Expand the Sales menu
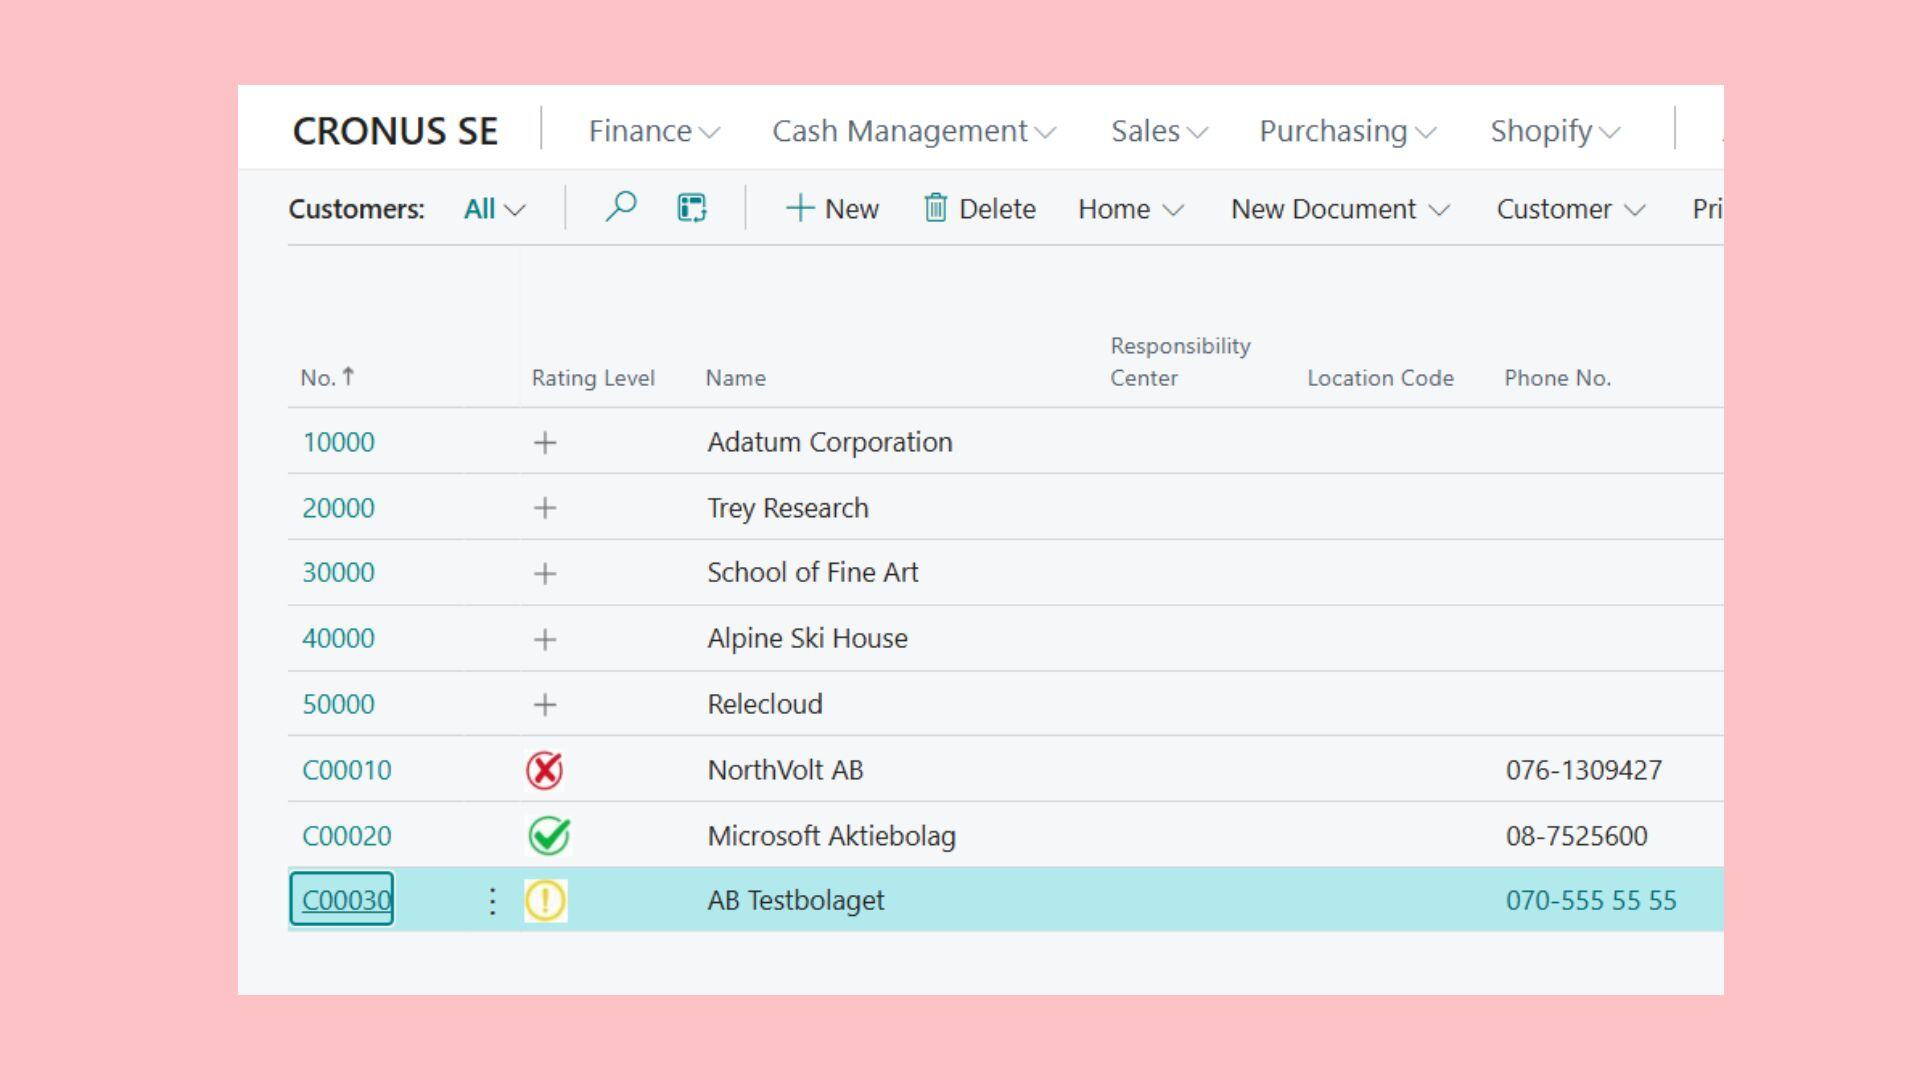The width and height of the screenshot is (1920, 1080). (1160, 131)
